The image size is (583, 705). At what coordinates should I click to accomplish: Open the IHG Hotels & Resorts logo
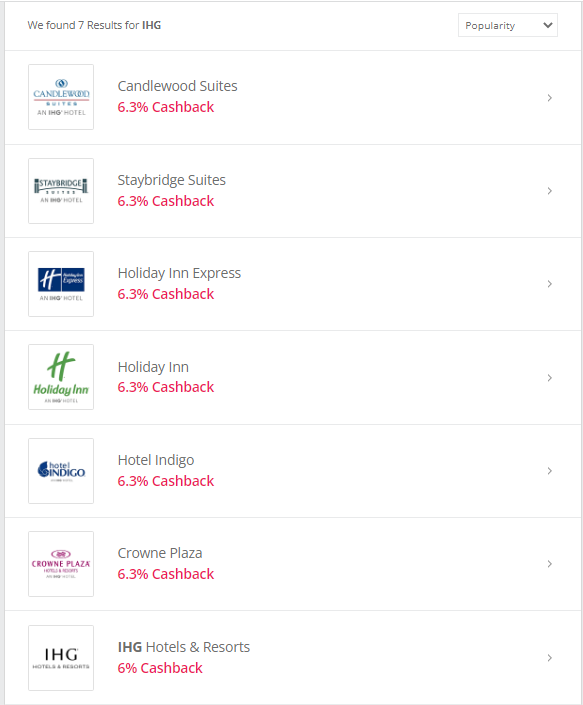(61, 658)
